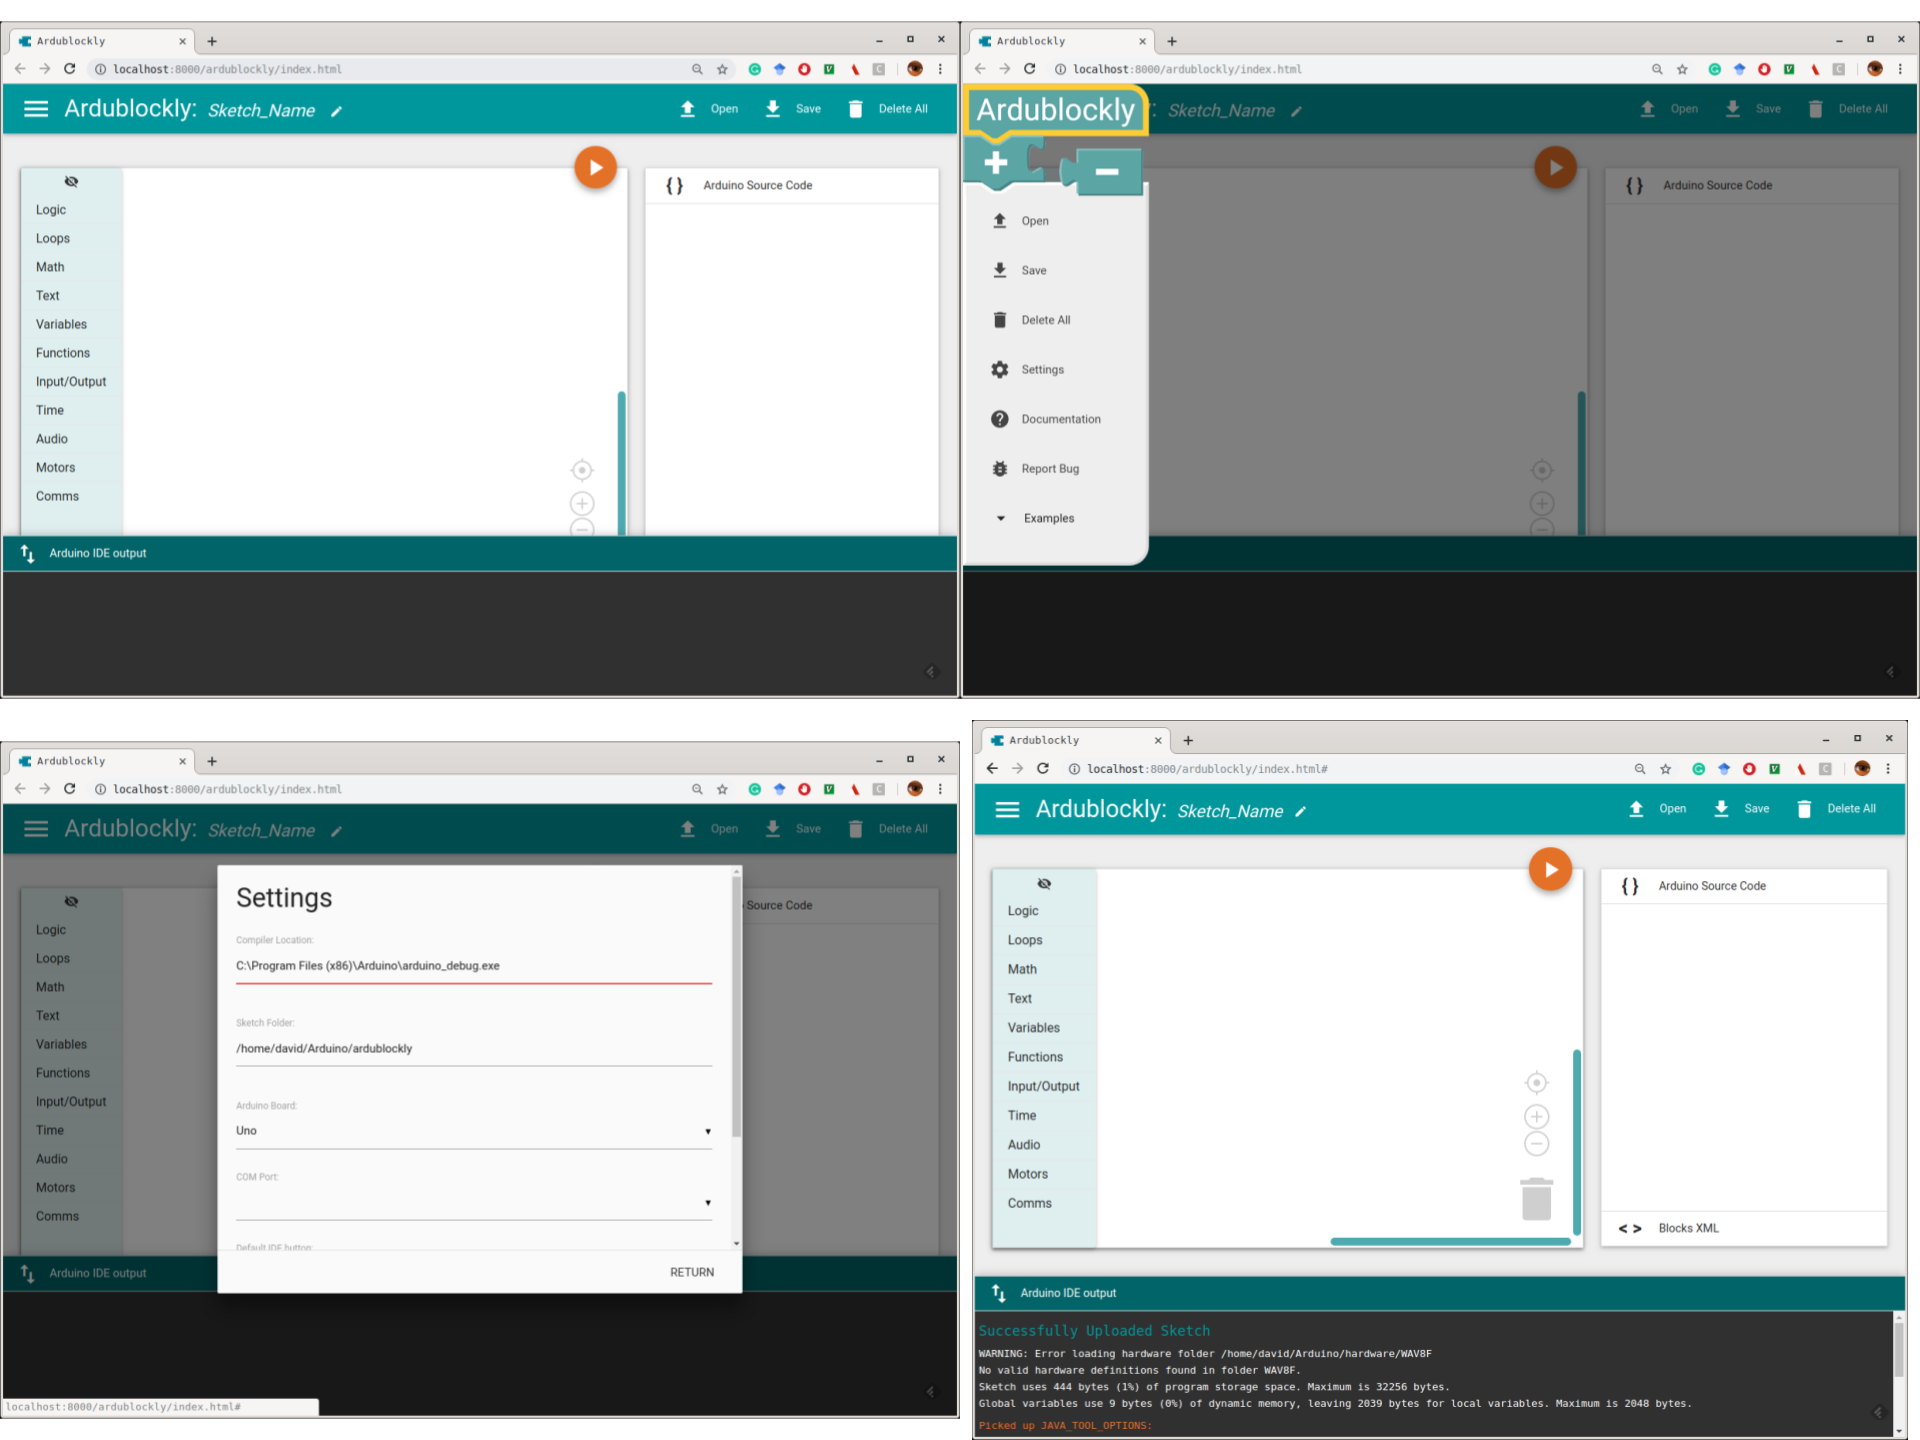The width and height of the screenshot is (1920, 1440).
Task: Edit sketch name pencil icon, top-left window
Action: [337, 111]
